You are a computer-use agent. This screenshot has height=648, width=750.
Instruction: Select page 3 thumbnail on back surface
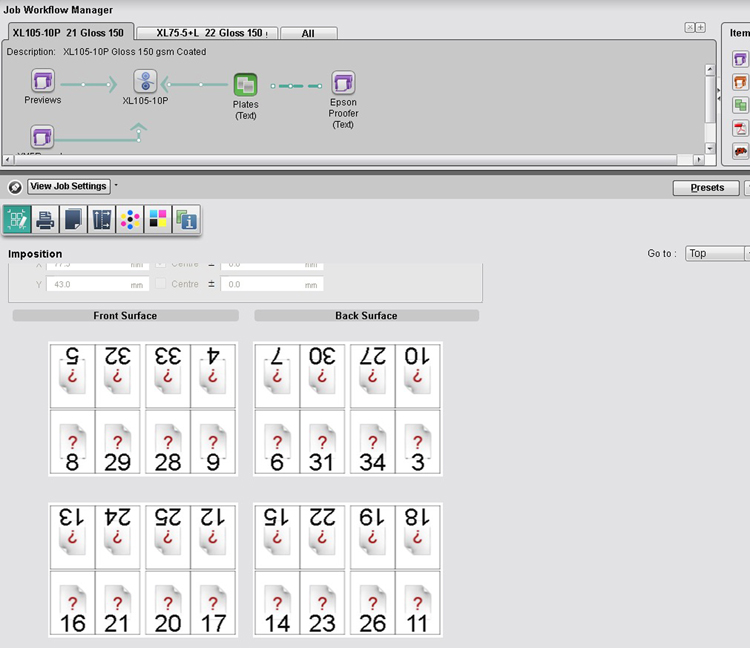click(x=418, y=442)
